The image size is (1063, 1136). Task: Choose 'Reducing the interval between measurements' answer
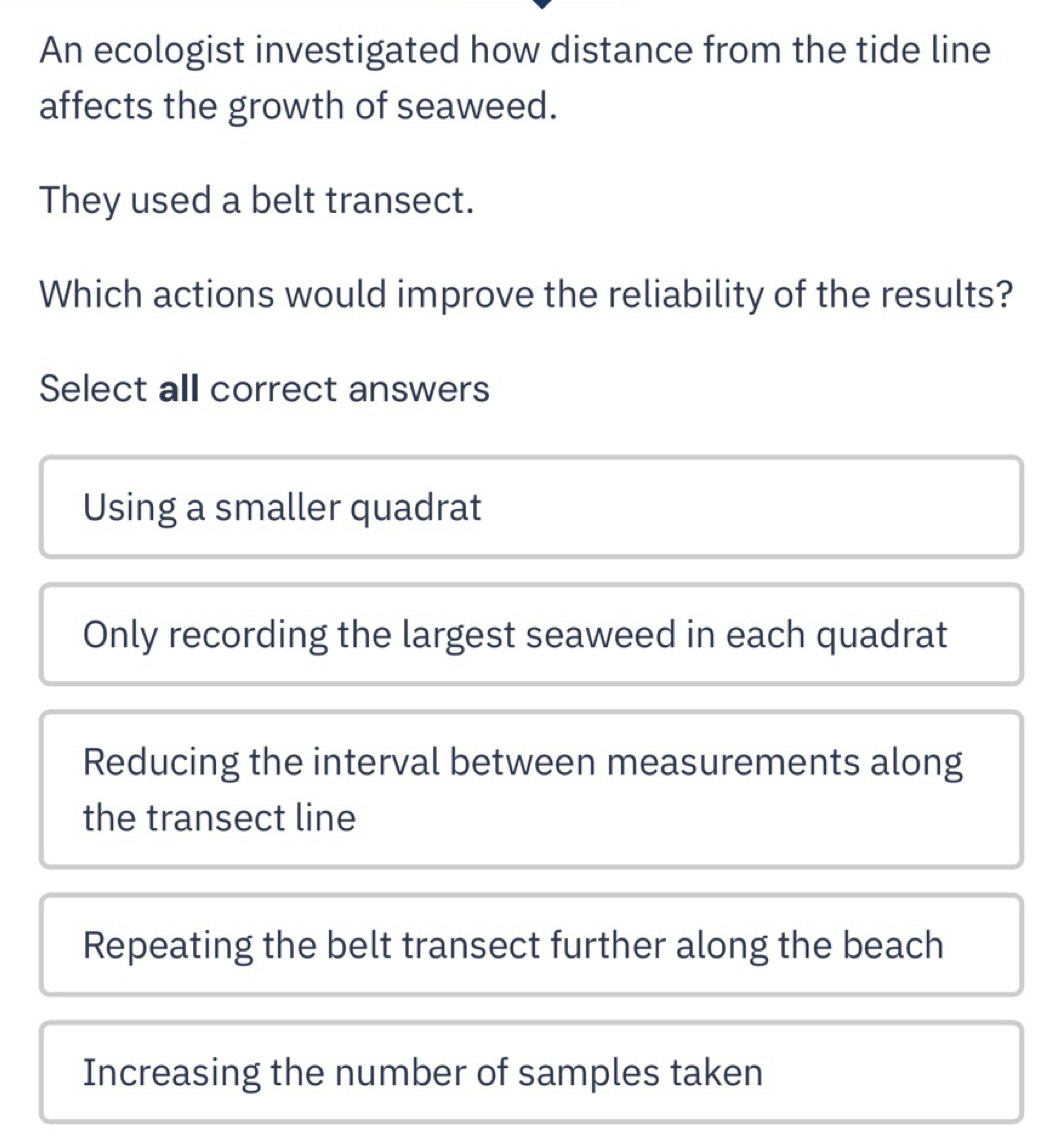coord(531,790)
